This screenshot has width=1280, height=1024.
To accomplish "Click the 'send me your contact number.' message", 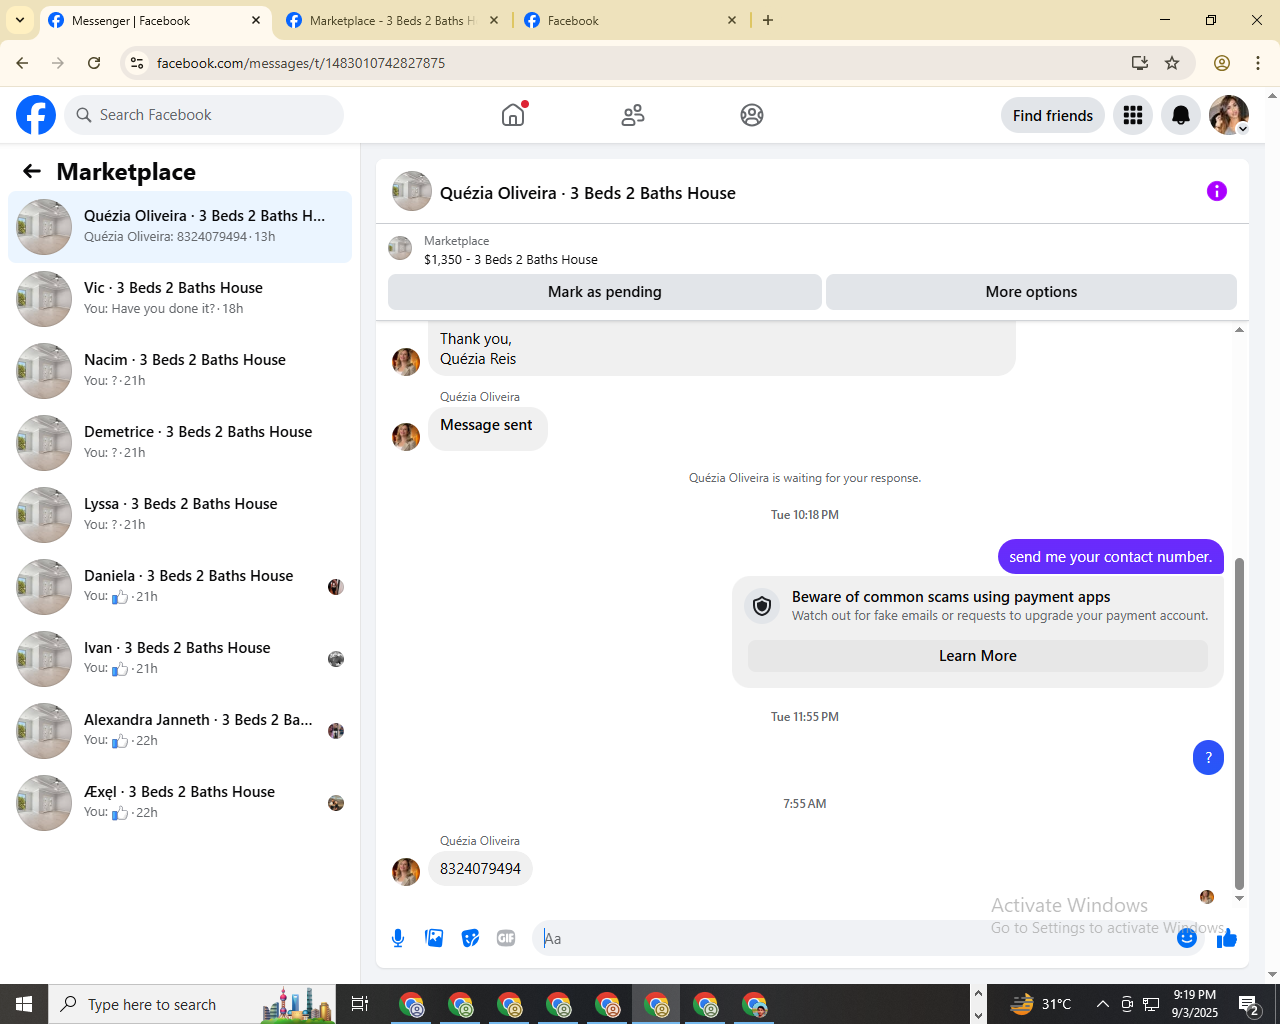I will pos(1110,557).
